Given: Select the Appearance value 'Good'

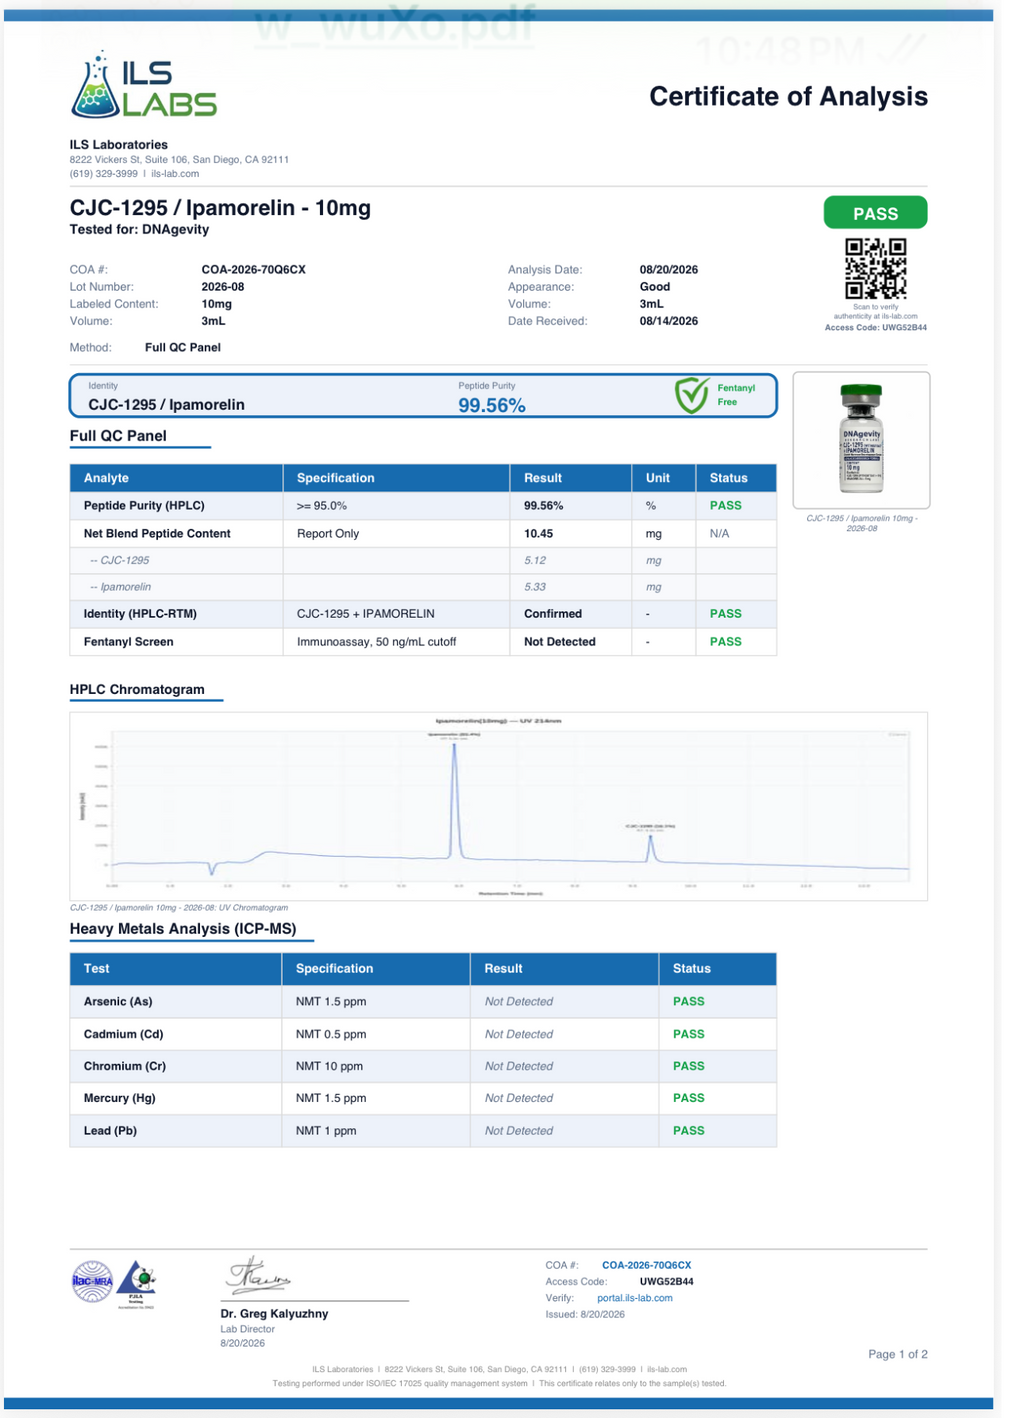Looking at the screenshot, I should [655, 287].
